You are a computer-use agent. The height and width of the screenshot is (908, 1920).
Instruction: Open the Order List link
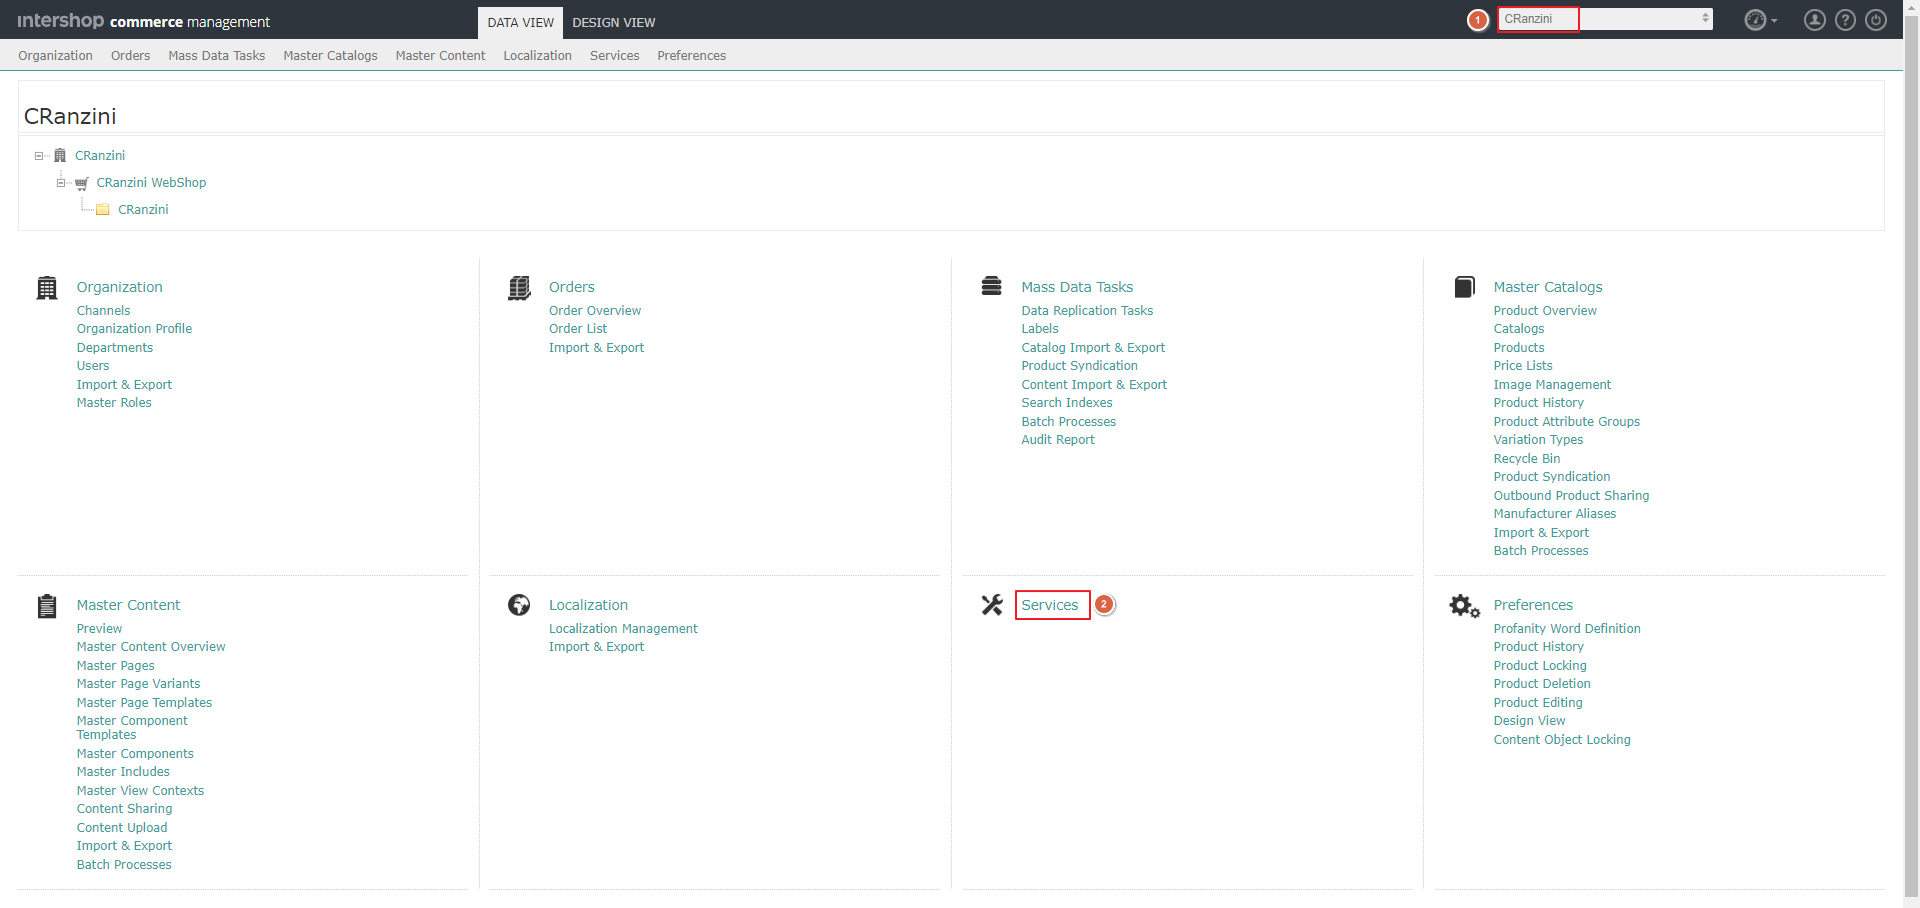point(578,329)
